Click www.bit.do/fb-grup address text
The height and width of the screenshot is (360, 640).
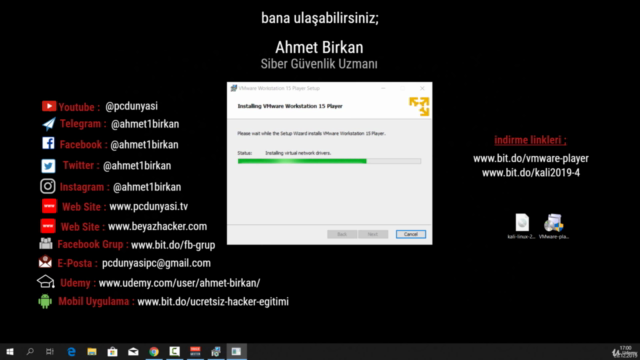point(173,245)
